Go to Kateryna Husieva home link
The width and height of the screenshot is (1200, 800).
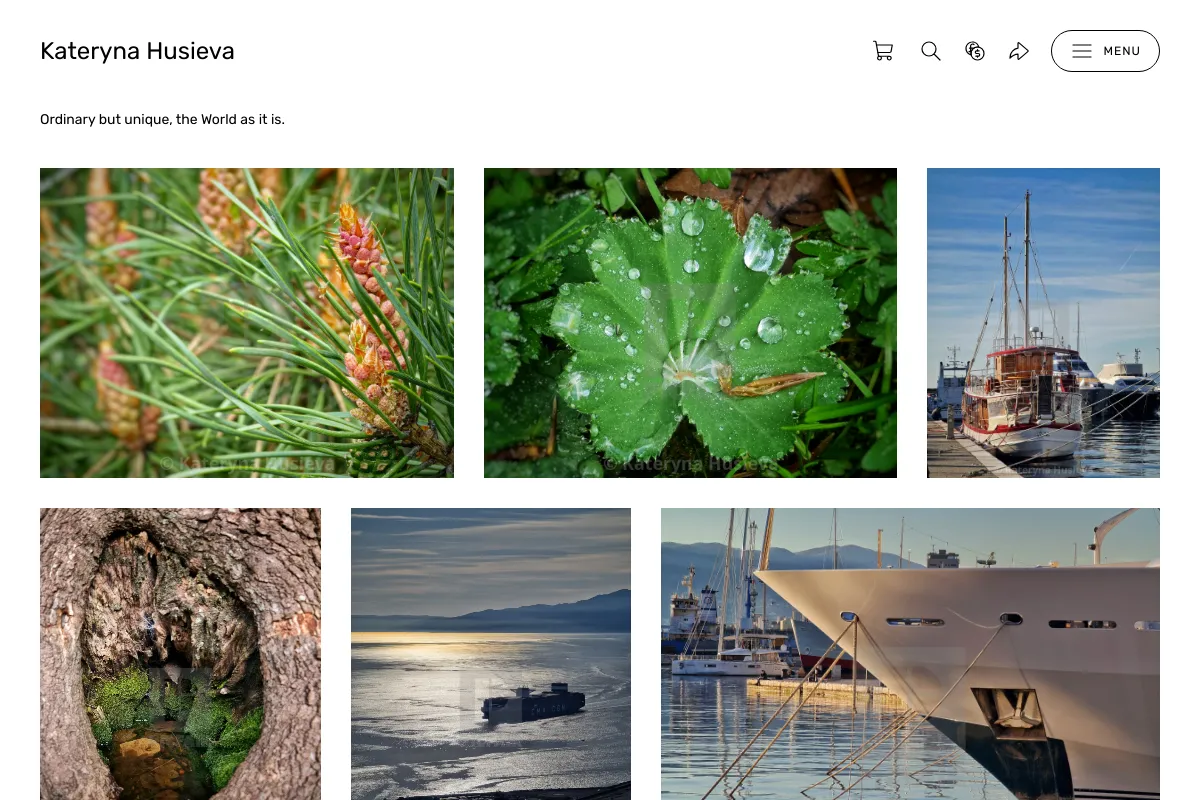coord(137,51)
